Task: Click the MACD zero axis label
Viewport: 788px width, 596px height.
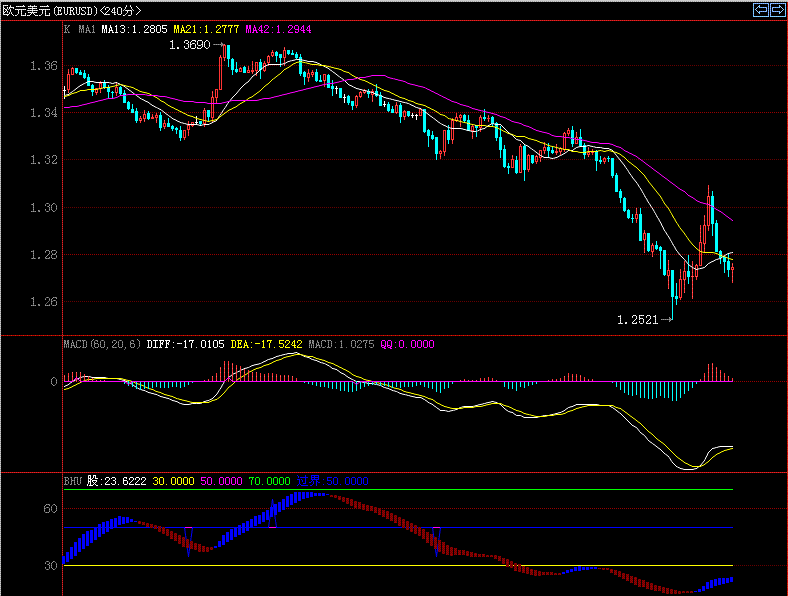Action: pyautogui.click(x=53, y=382)
